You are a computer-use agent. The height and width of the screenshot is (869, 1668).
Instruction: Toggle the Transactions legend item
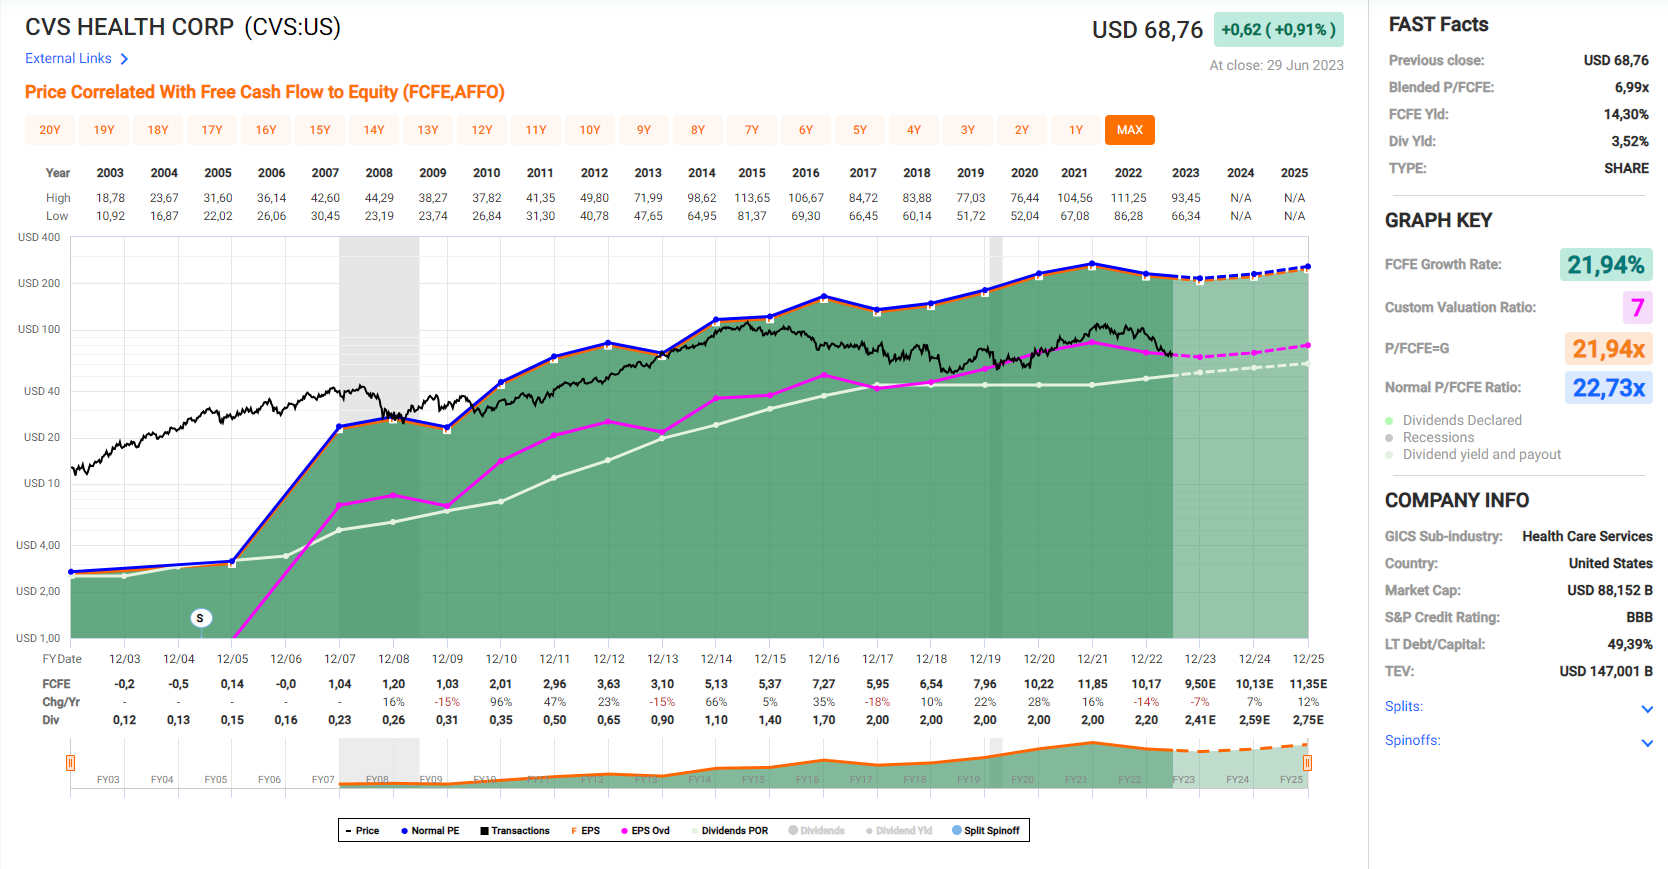pos(515,831)
